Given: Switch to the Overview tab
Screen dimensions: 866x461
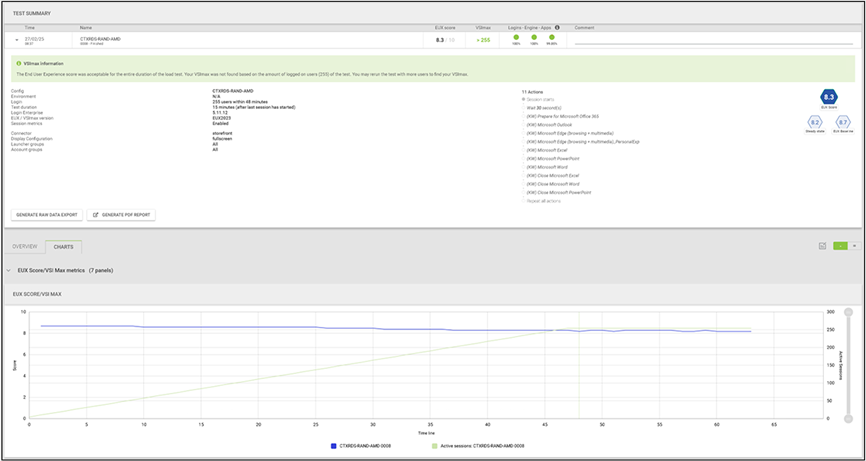Looking at the screenshot, I should [24, 247].
